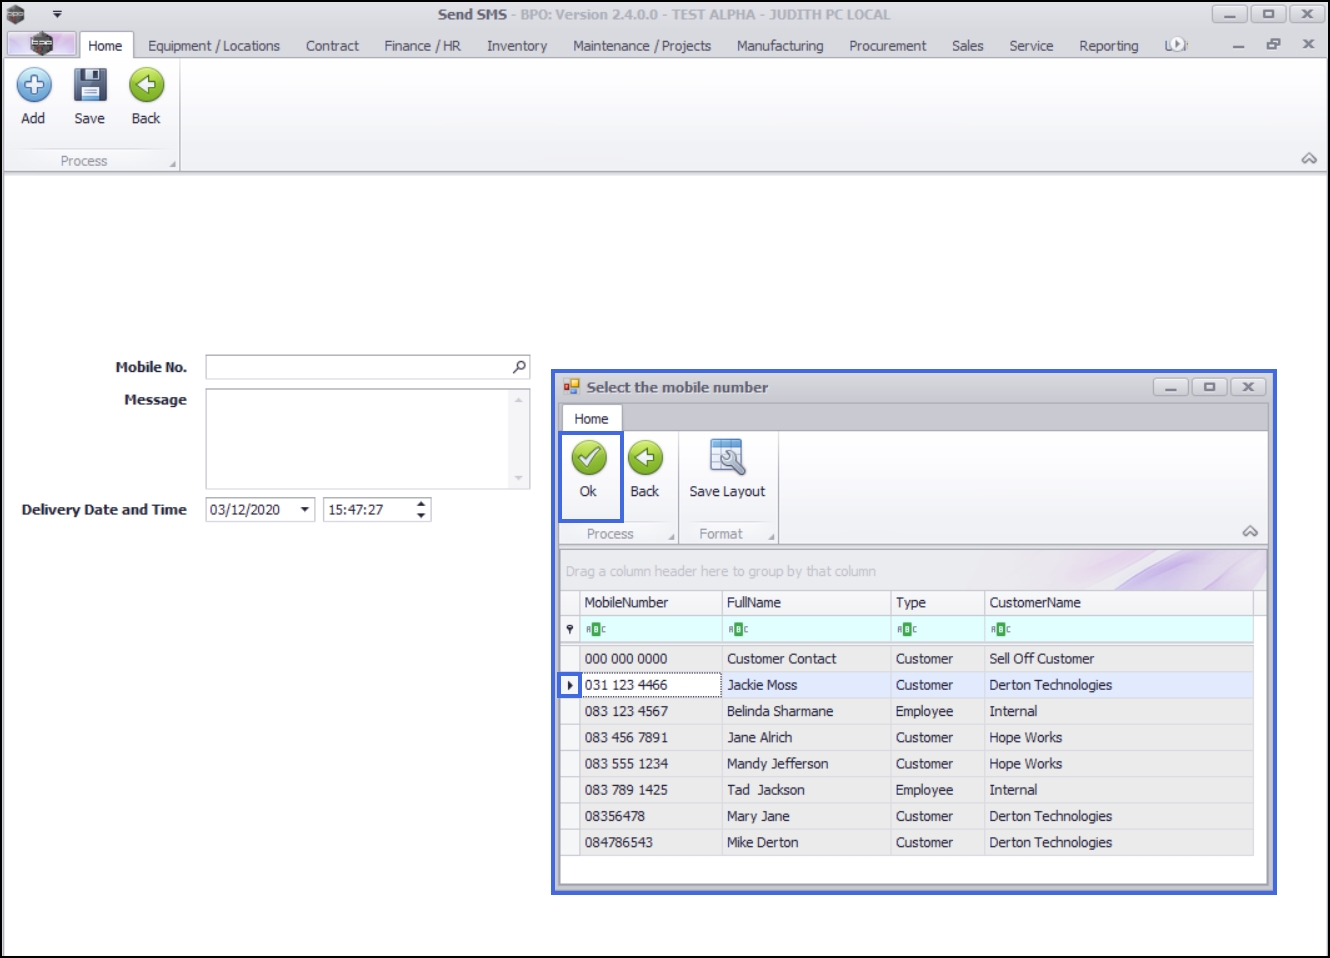Sort by FullName column header

coord(806,603)
